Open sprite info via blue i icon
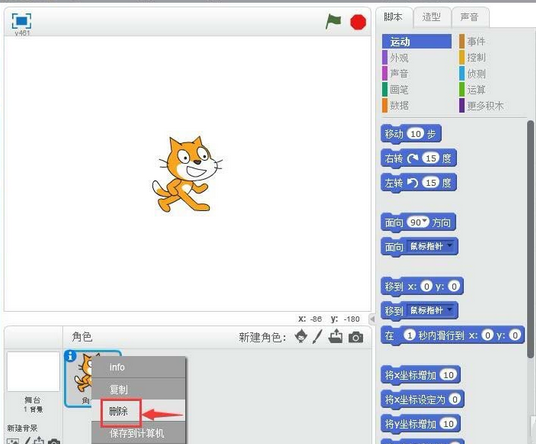 pos(70,356)
